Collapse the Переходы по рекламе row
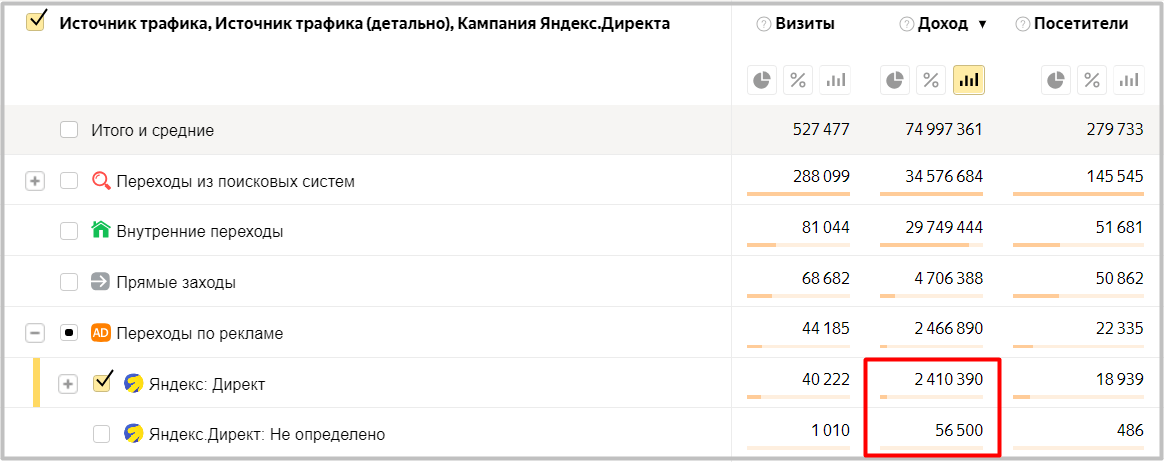 click(x=35, y=332)
